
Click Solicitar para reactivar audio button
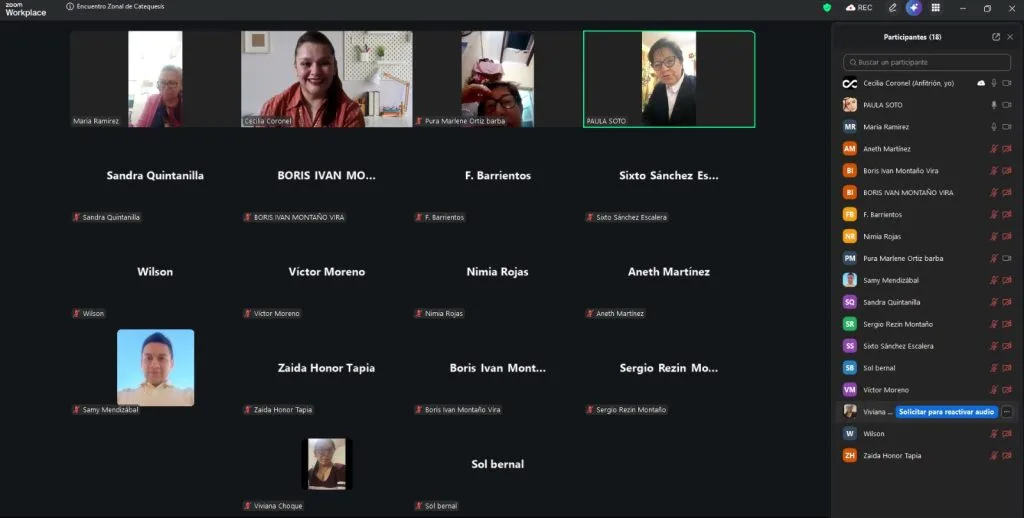click(x=946, y=412)
